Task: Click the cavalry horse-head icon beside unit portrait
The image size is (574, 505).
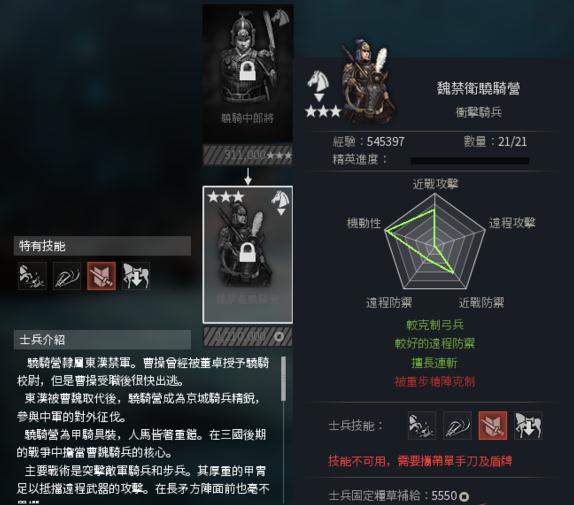Action: (x=318, y=84)
